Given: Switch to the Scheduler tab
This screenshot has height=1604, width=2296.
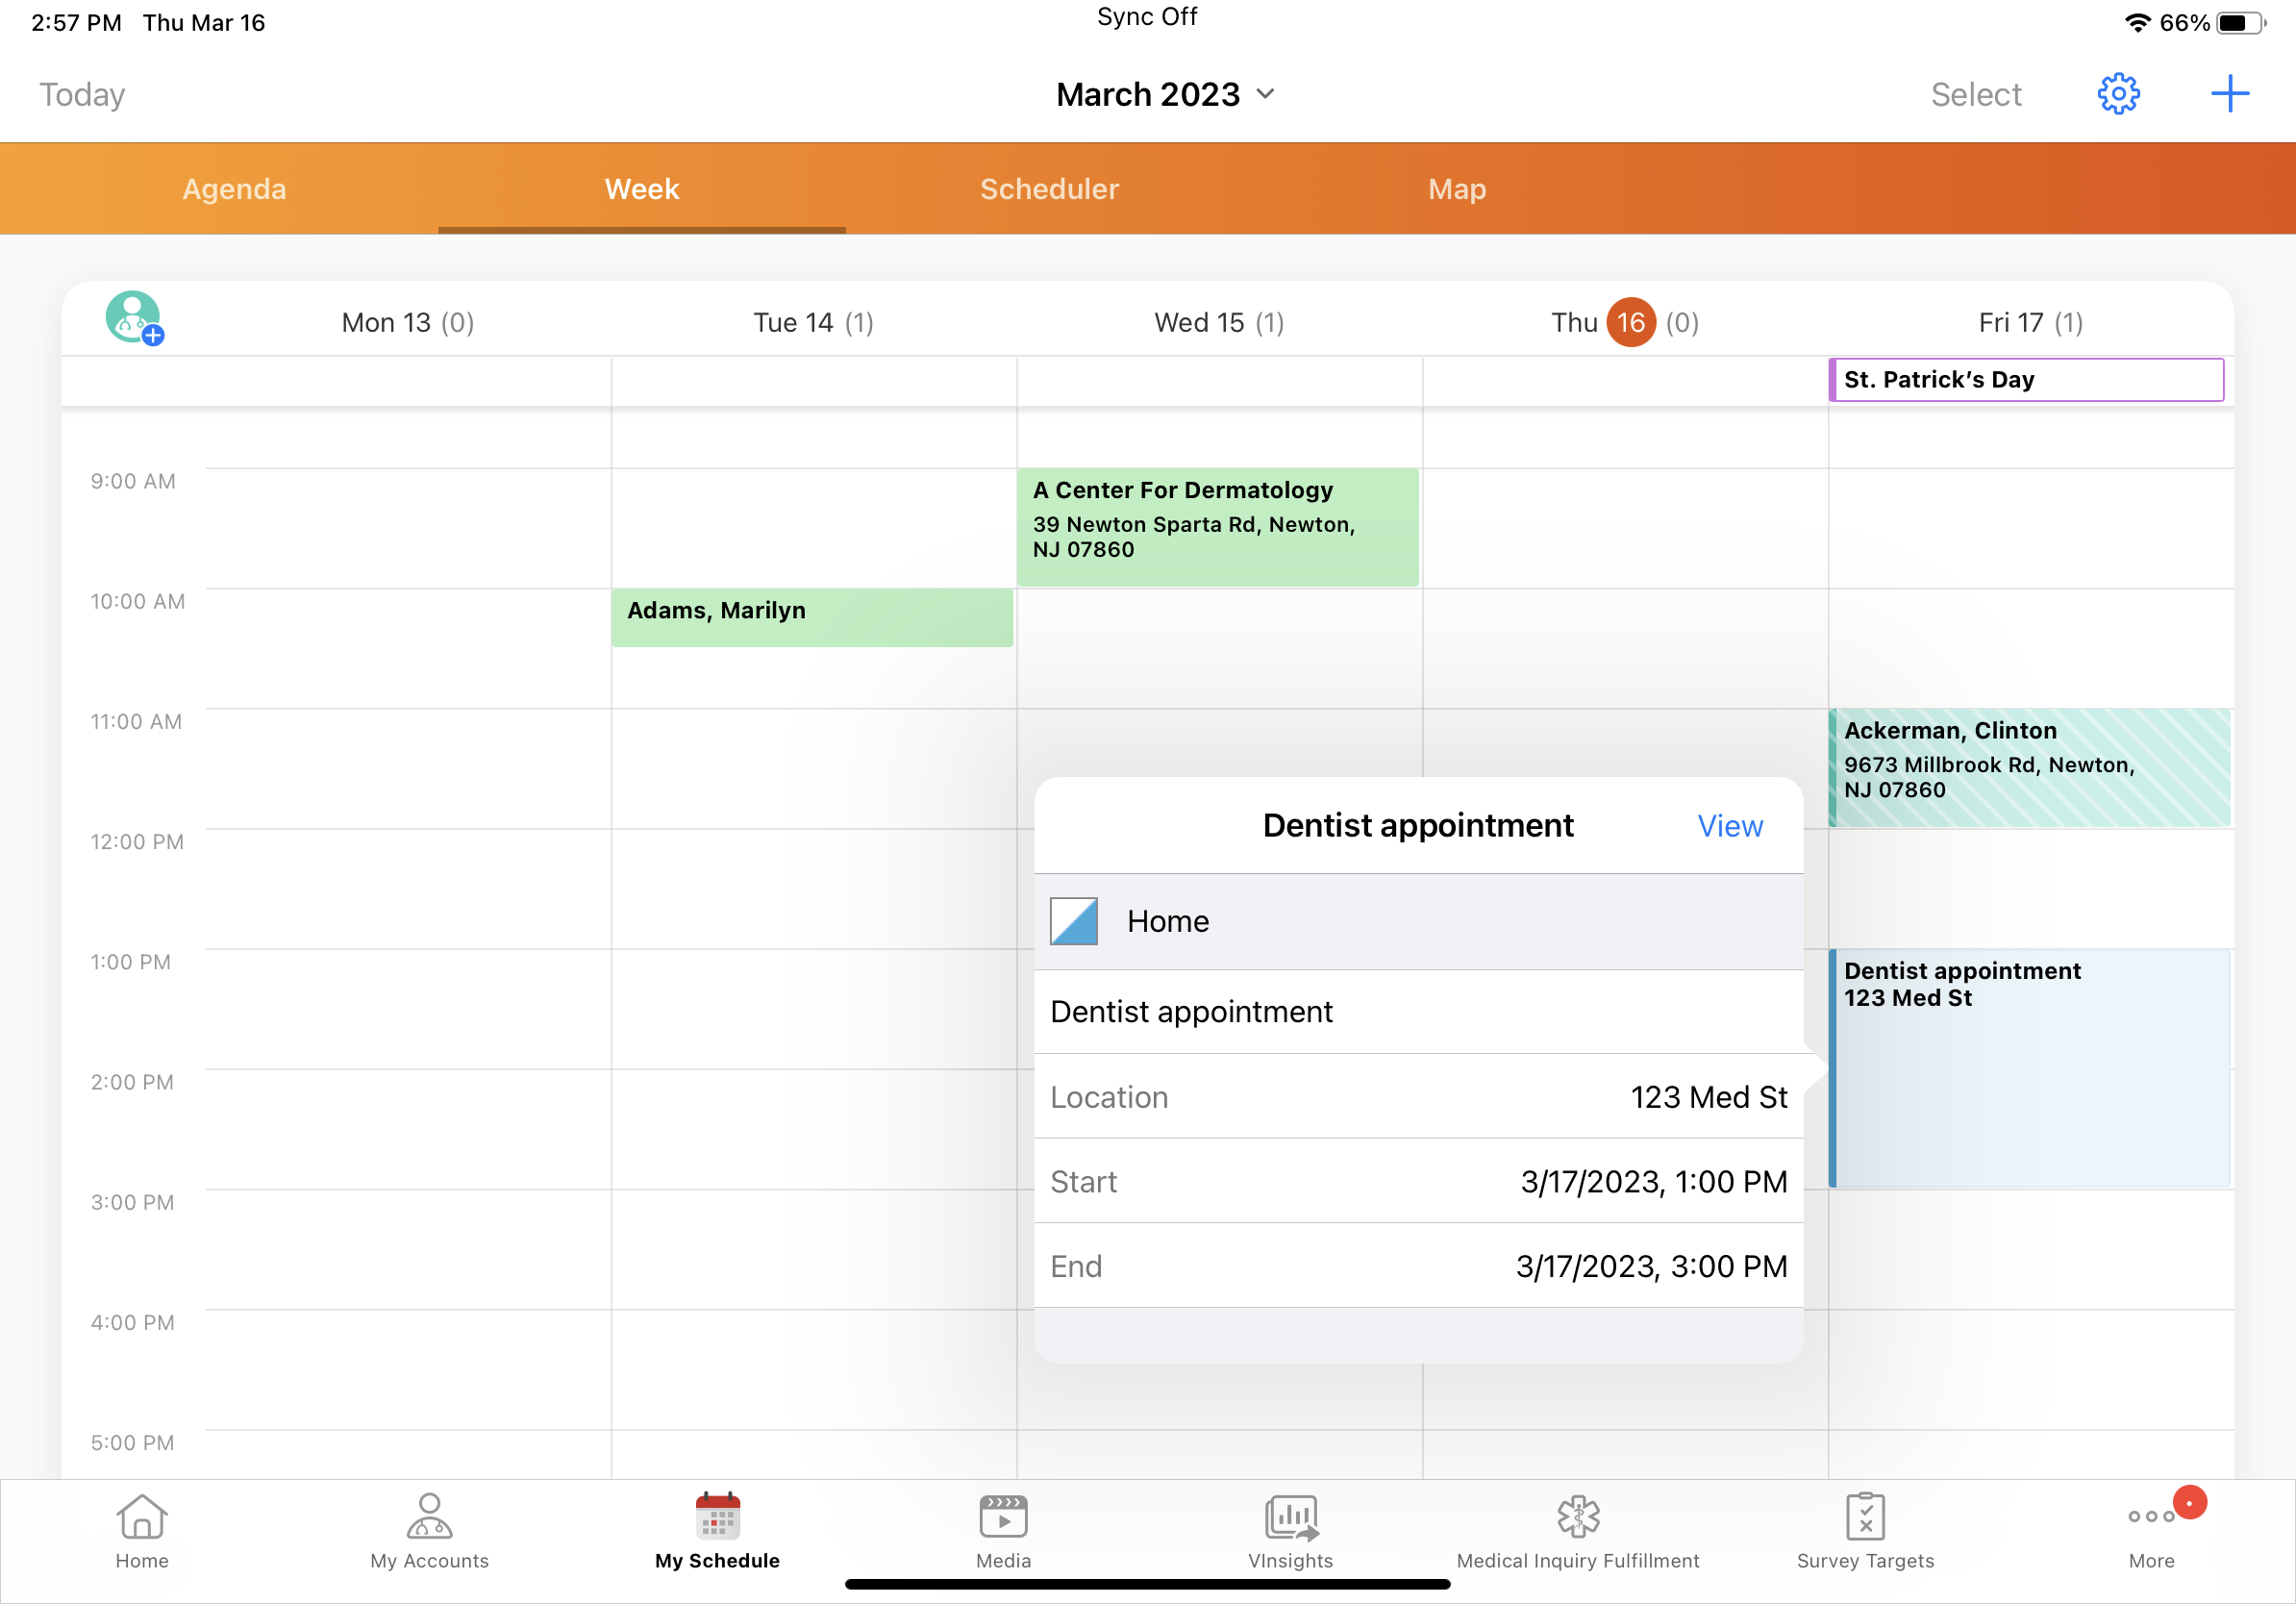Looking at the screenshot, I should [1049, 189].
